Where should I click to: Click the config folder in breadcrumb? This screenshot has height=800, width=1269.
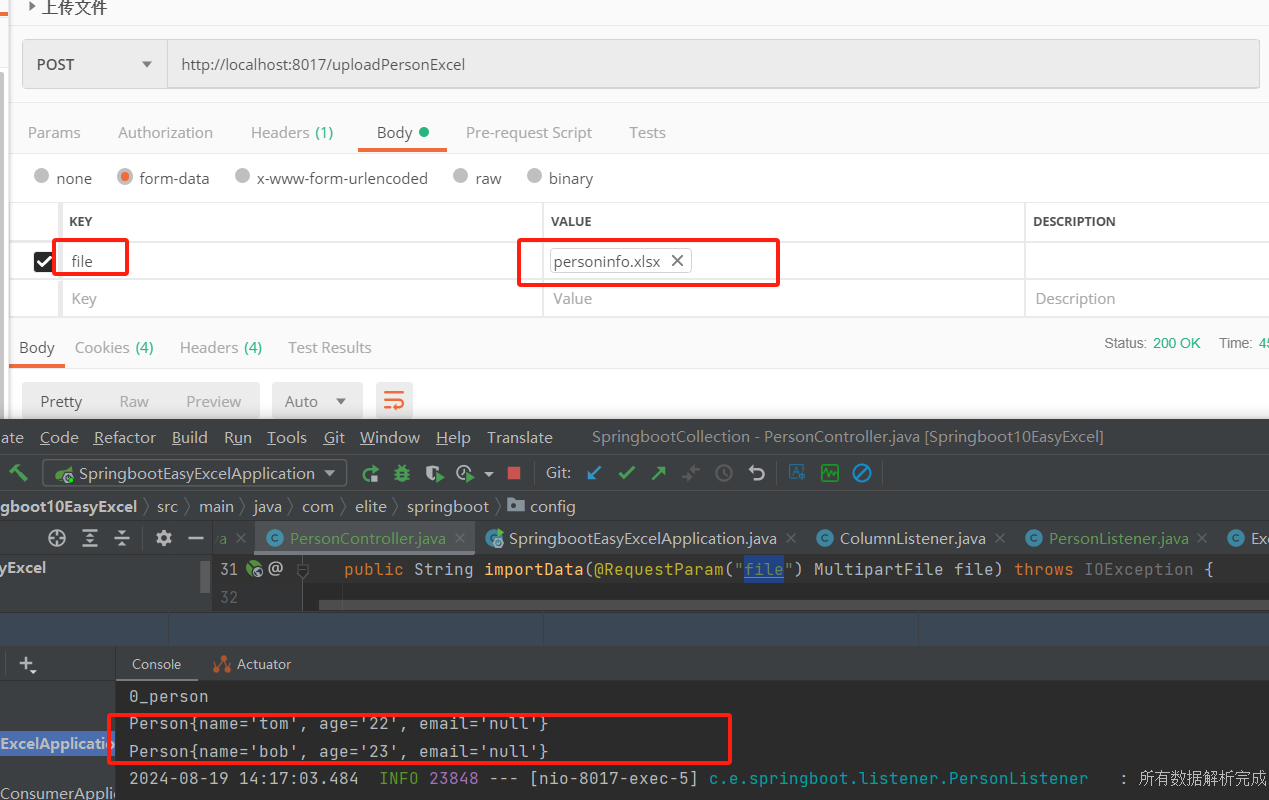pos(542,506)
